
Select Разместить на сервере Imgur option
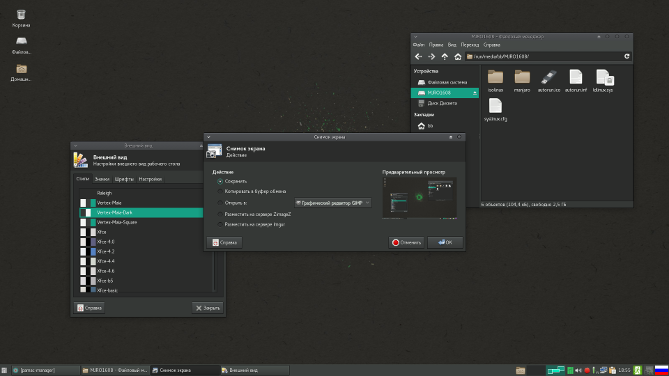[251, 224]
